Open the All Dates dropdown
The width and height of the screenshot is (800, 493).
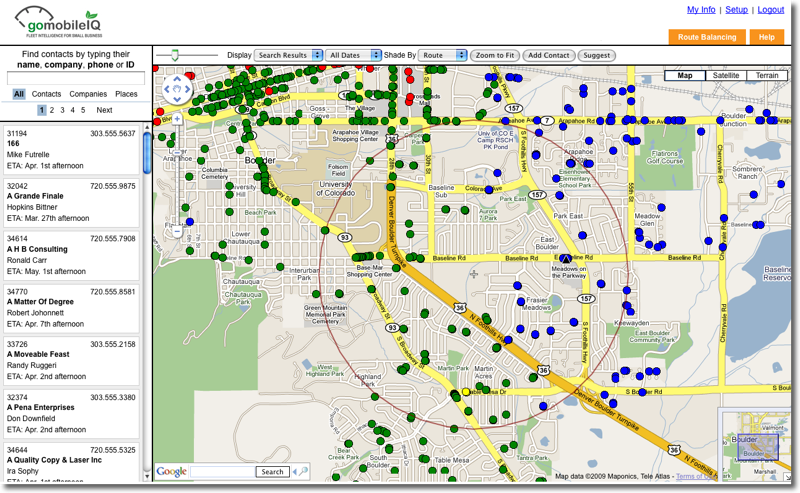click(x=354, y=56)
